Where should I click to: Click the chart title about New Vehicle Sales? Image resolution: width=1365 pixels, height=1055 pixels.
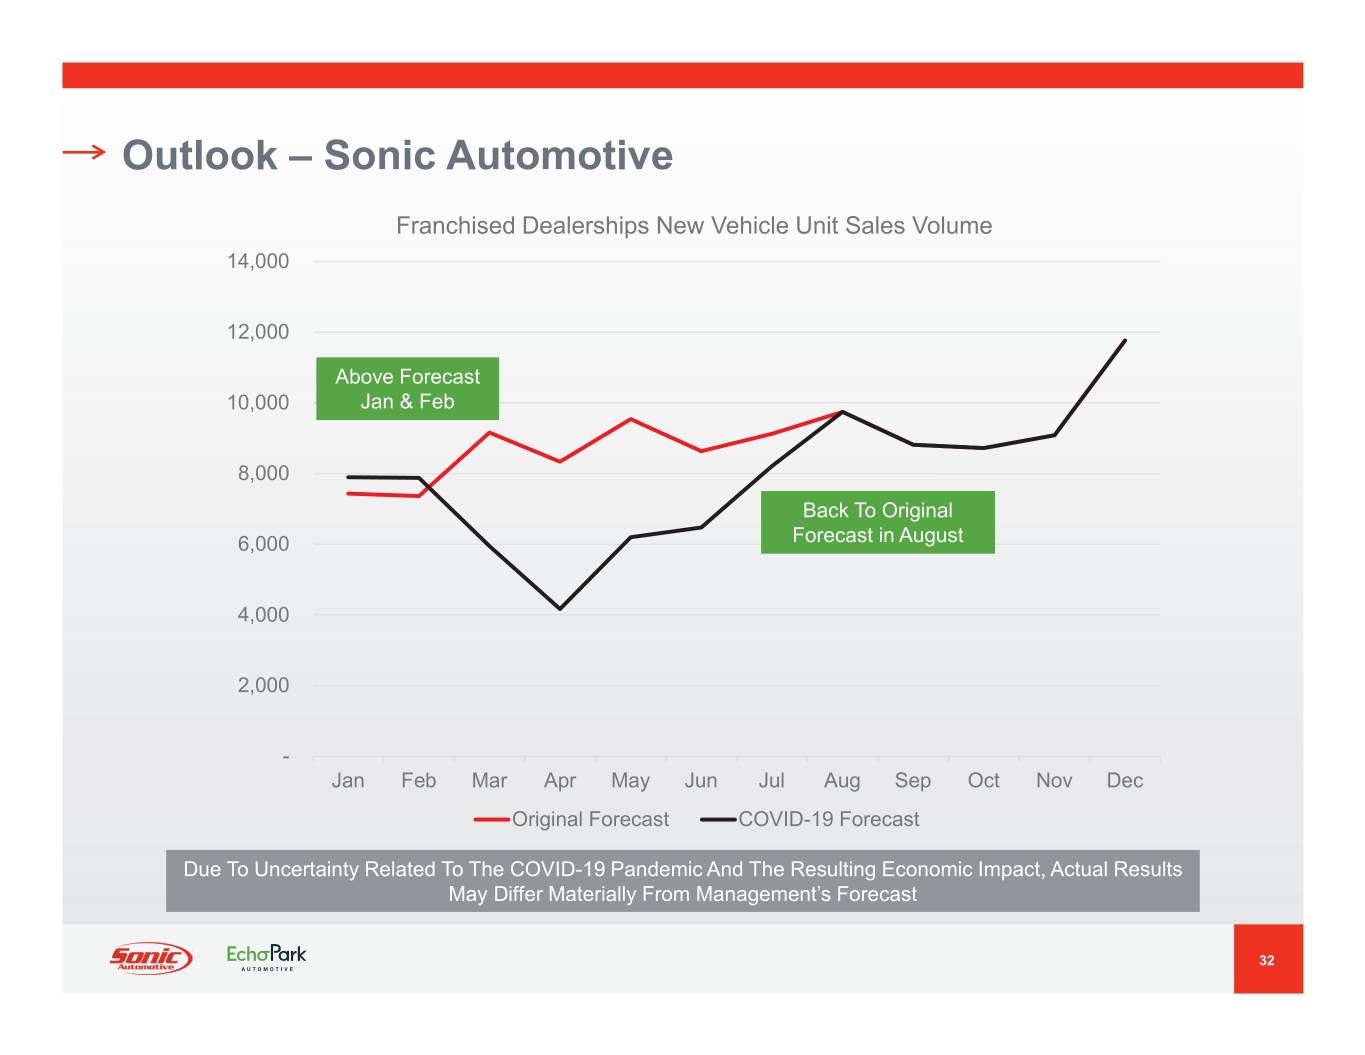coord(693,226)
